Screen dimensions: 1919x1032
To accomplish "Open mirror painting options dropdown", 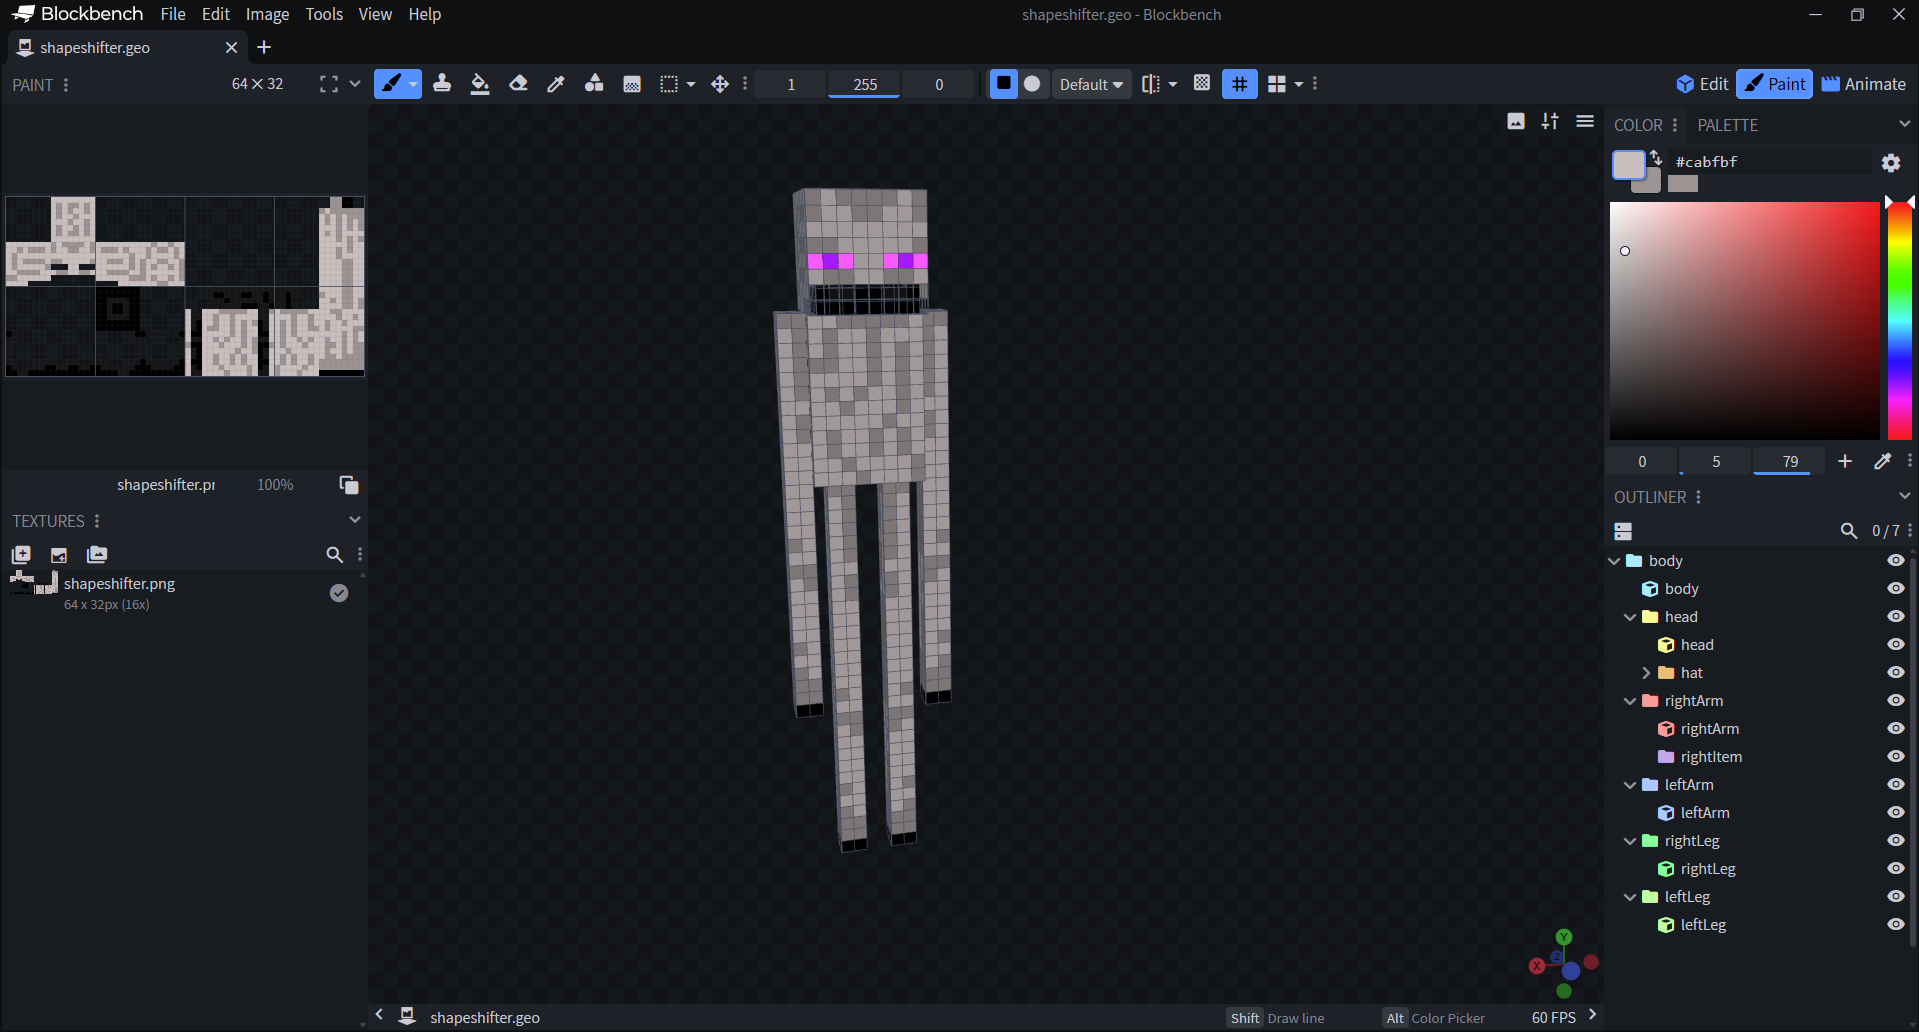I will click(x=1173, y=84).
